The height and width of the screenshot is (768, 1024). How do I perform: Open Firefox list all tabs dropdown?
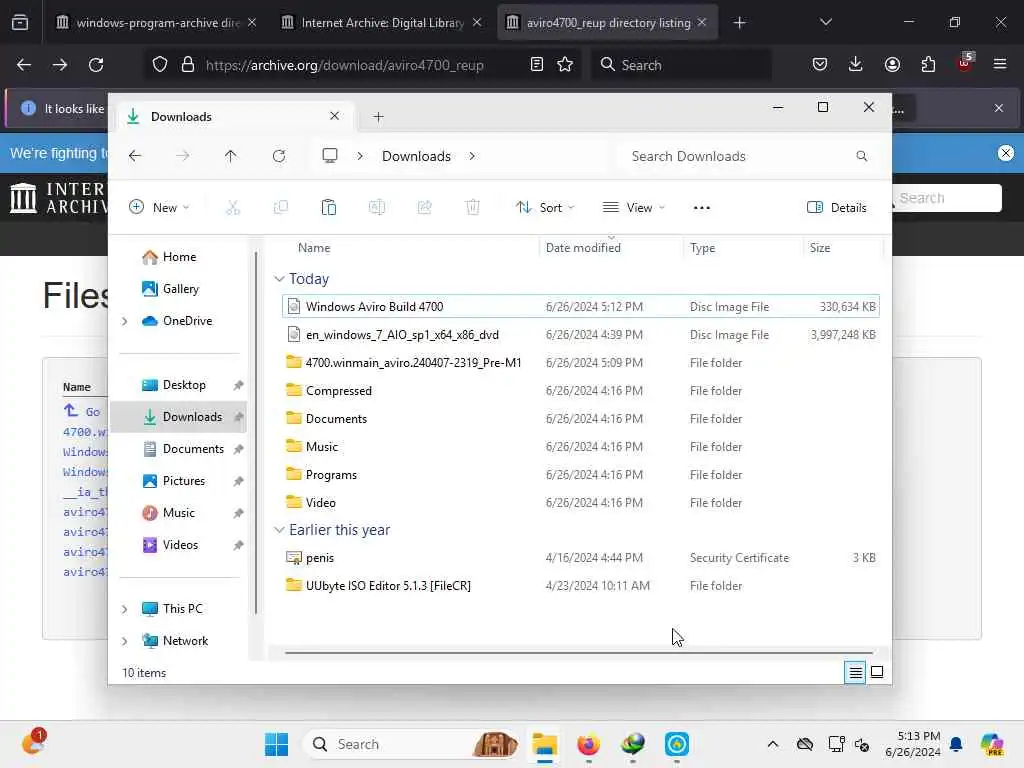825,22
